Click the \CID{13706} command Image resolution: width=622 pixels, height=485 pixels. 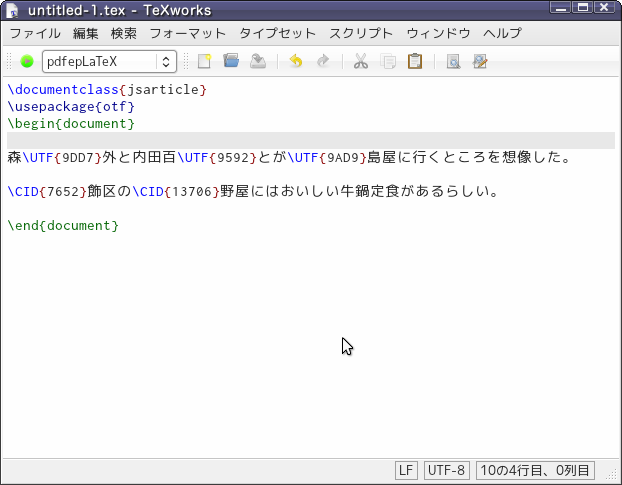click(x=176, y=192)
